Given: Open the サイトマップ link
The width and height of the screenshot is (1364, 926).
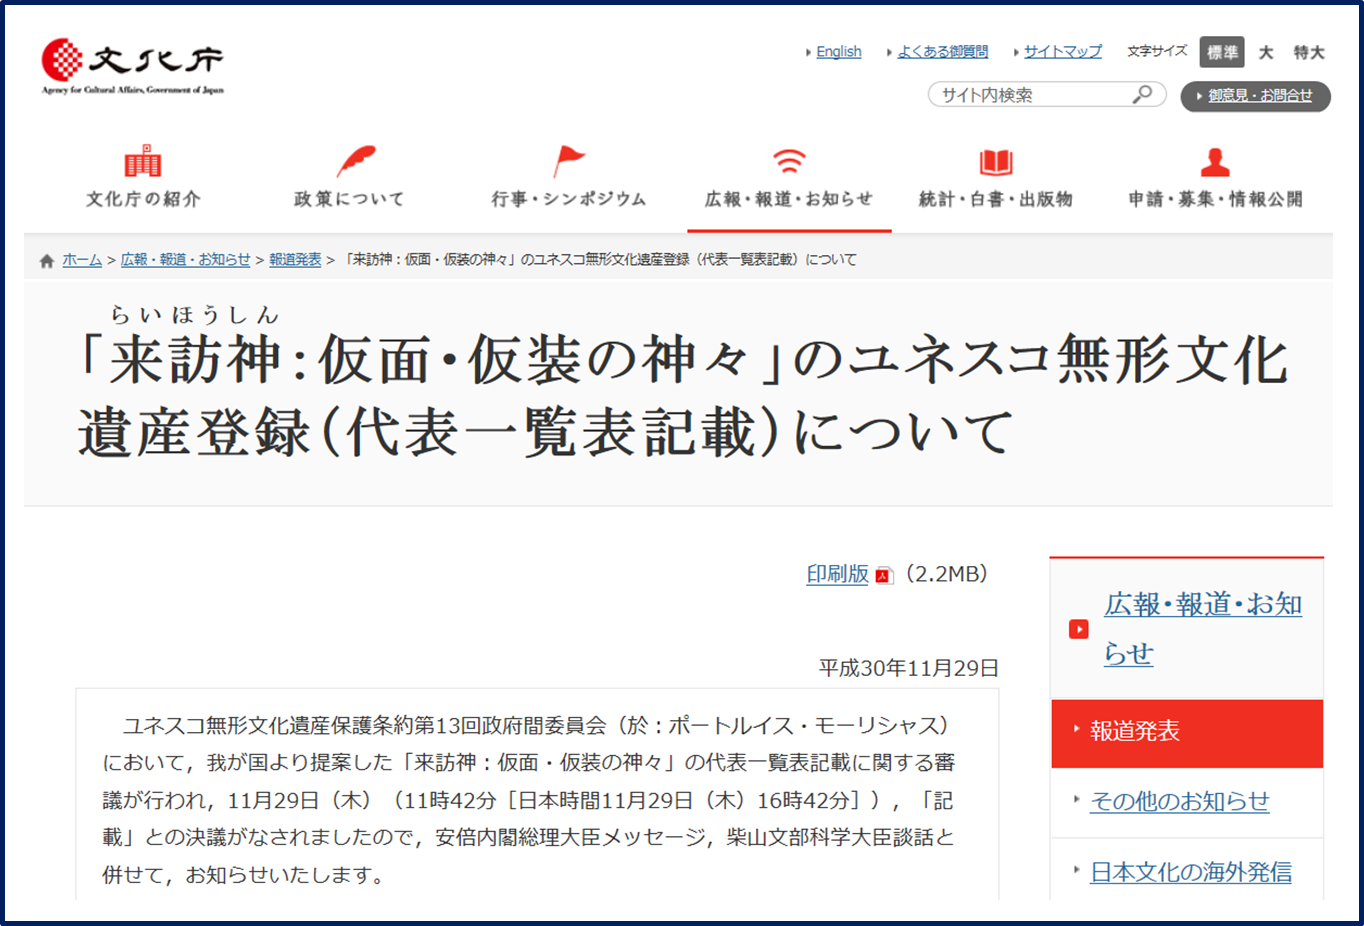Looking at the screenshot, I should [x=1063, y=52].
